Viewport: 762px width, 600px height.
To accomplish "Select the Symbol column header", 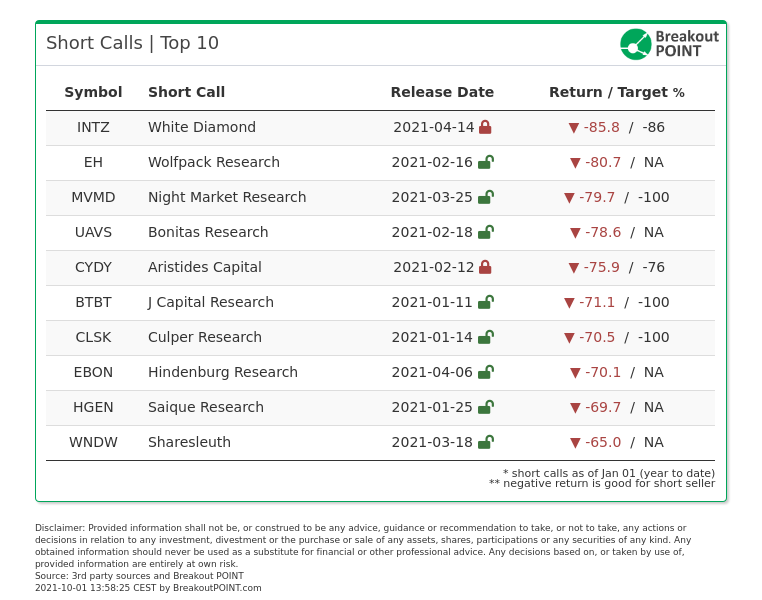I will (x=93, y=92).
